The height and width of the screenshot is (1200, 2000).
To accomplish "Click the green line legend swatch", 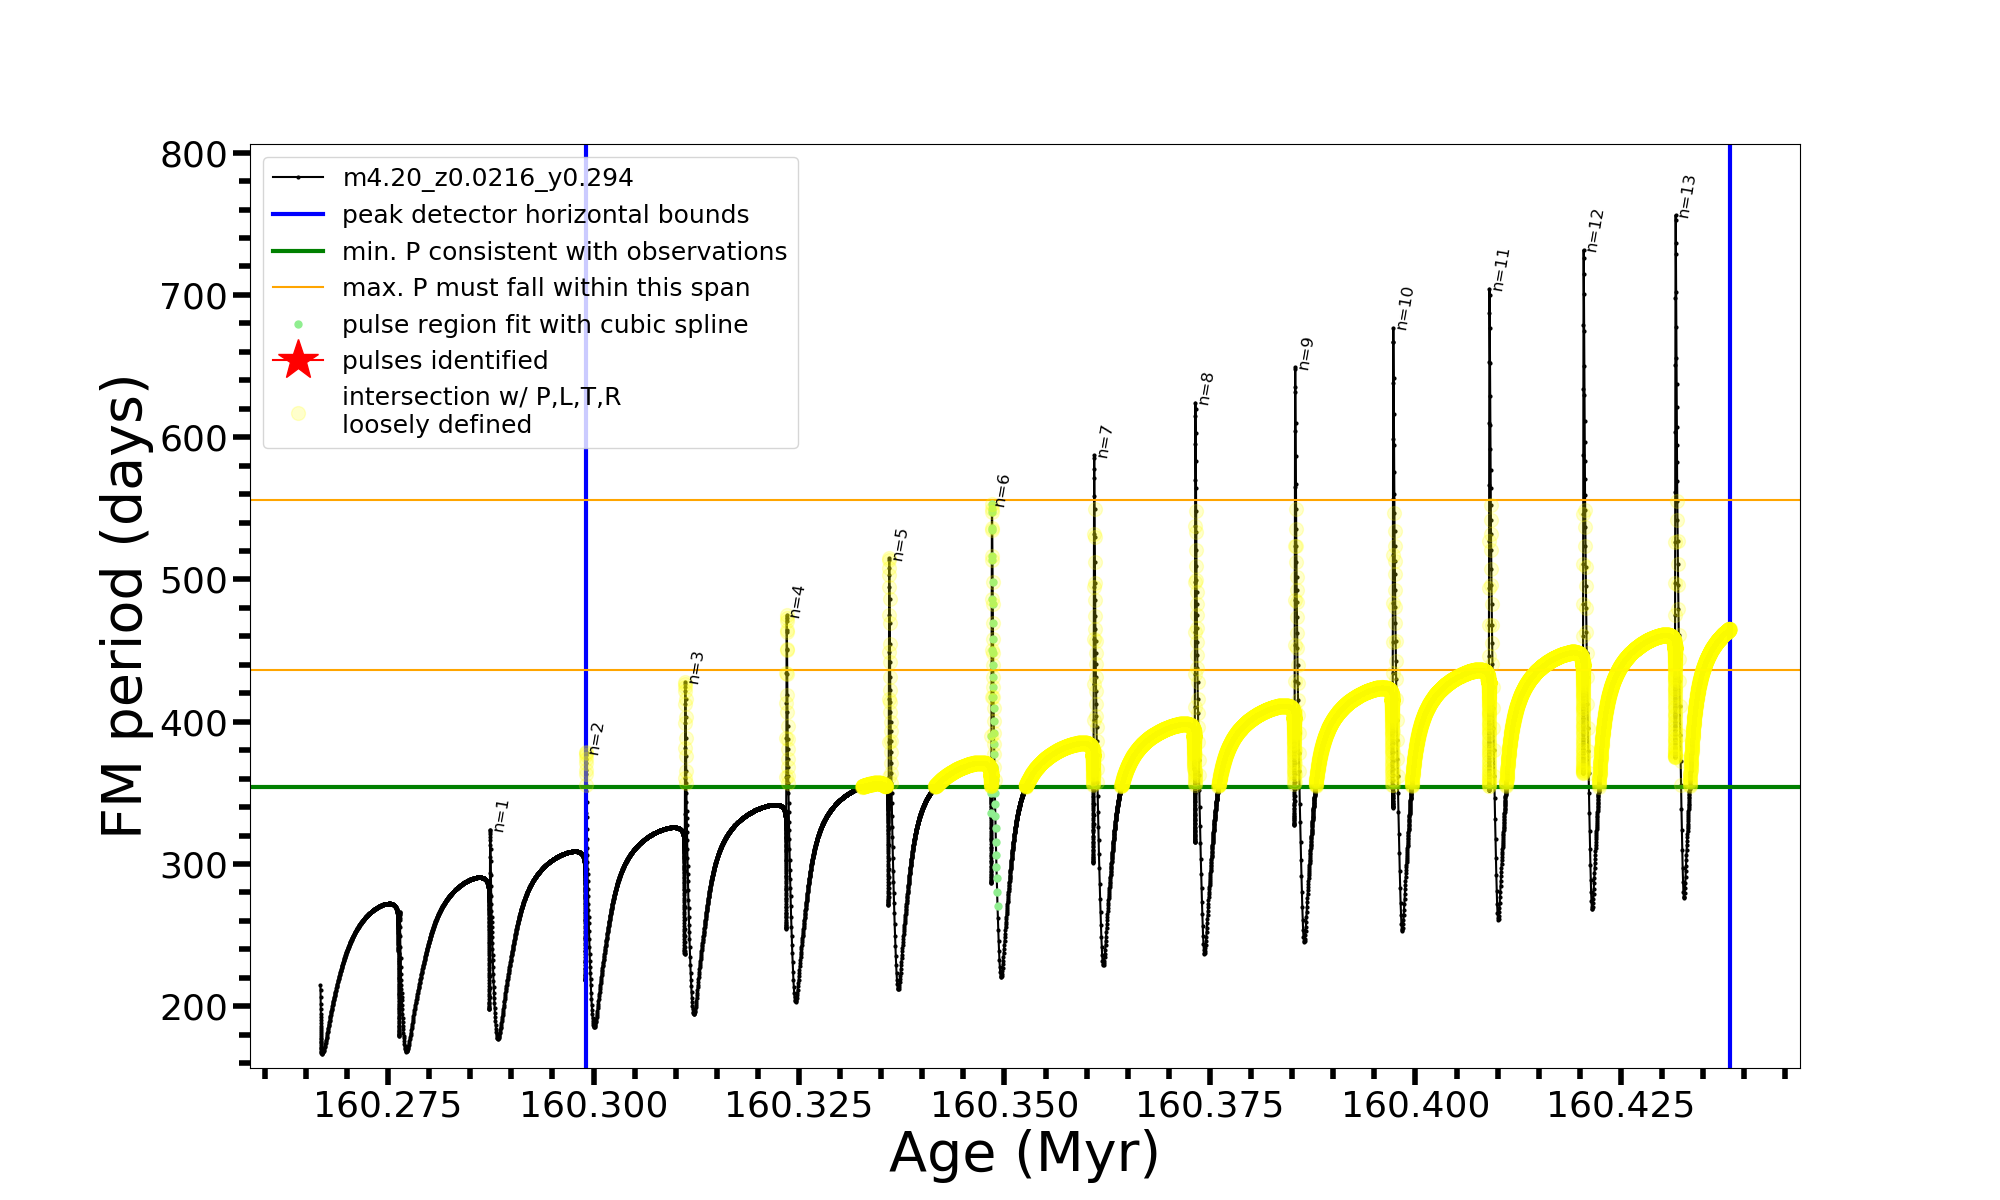I will 298,251.
